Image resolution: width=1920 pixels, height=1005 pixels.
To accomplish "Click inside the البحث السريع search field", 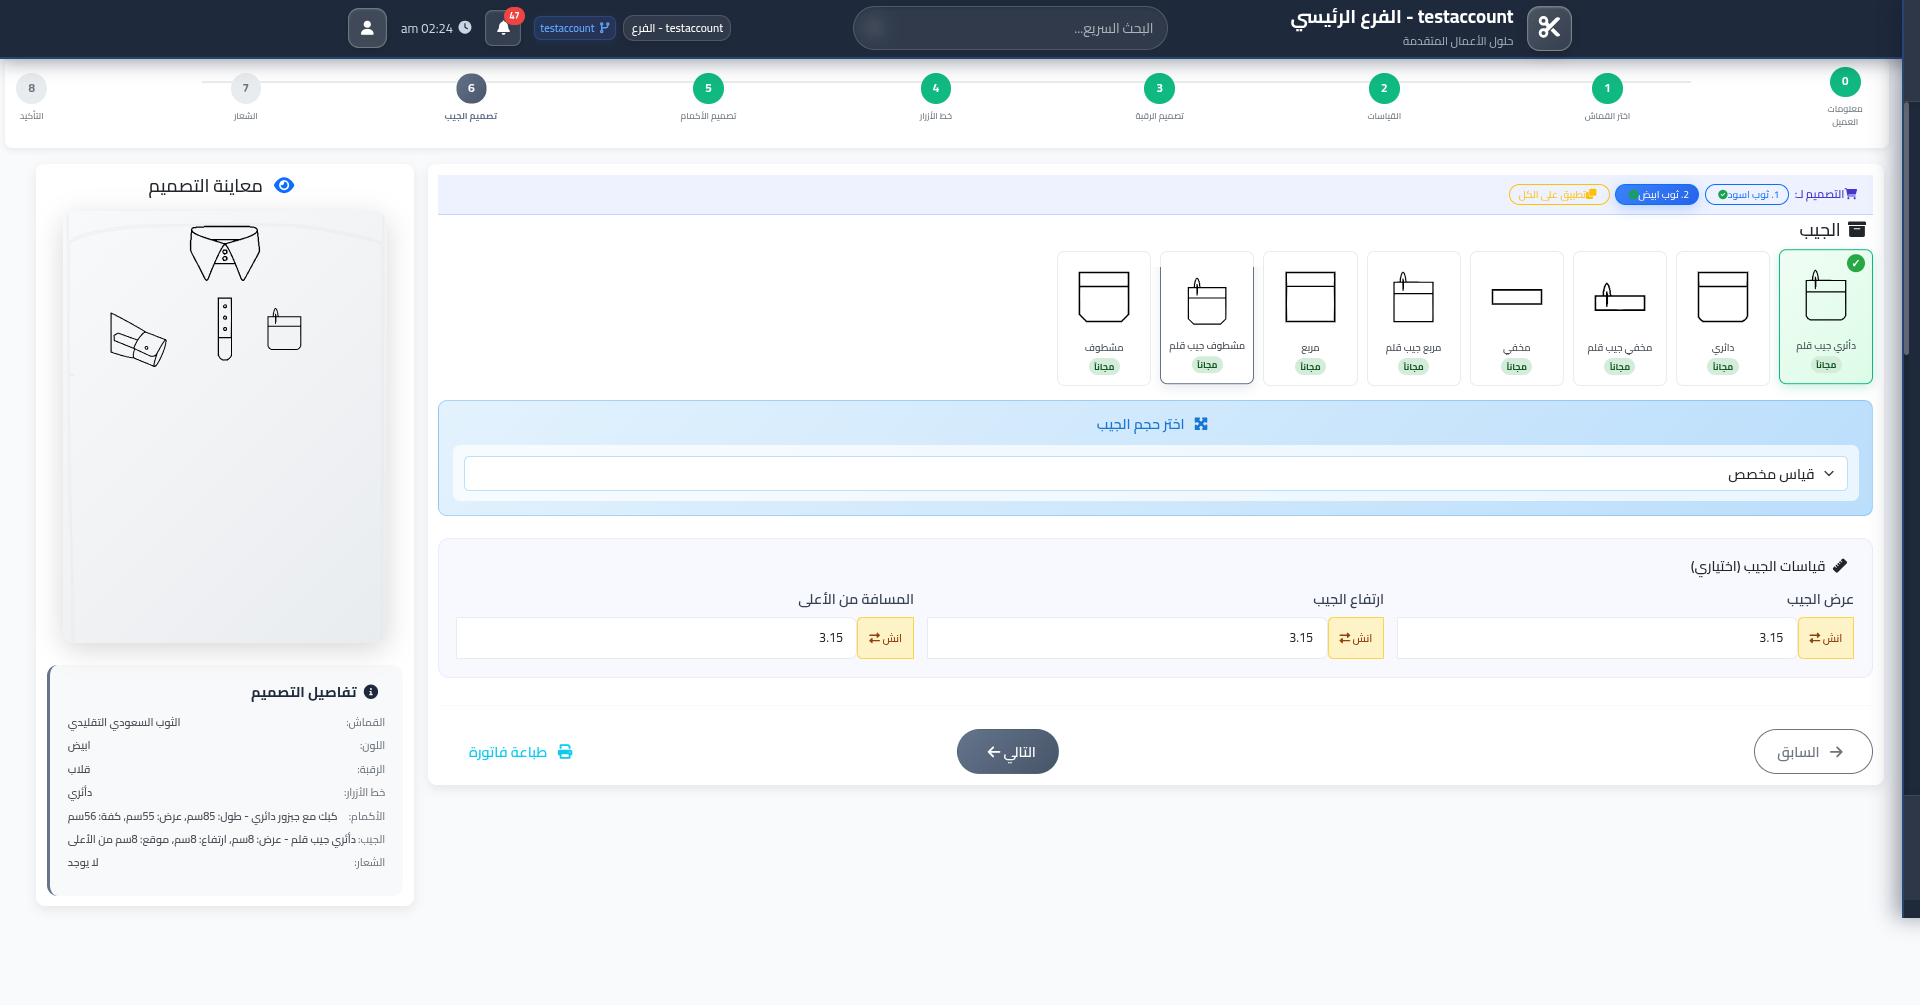I will (1010, 27).
